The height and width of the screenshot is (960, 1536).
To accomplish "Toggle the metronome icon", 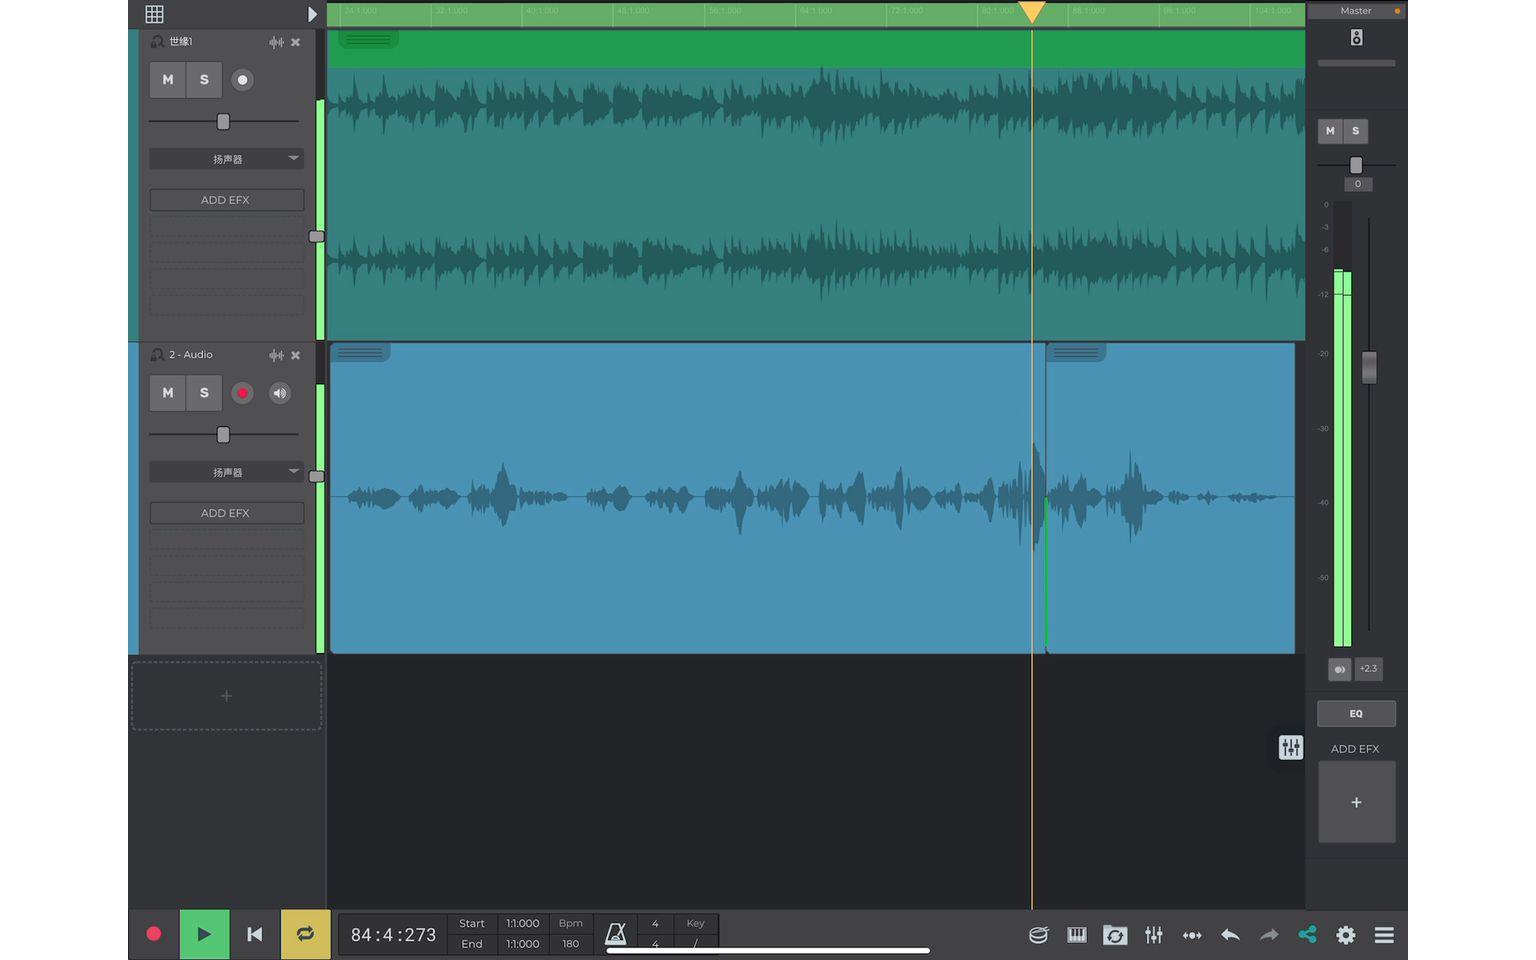I will click(616, 934).
